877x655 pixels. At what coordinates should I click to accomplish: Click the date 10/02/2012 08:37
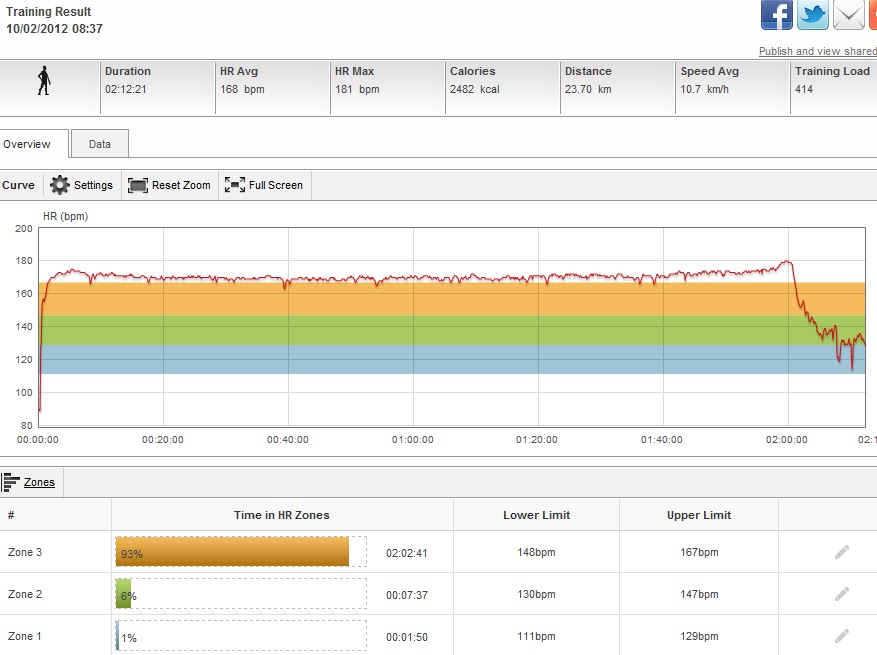pos(54,29)
